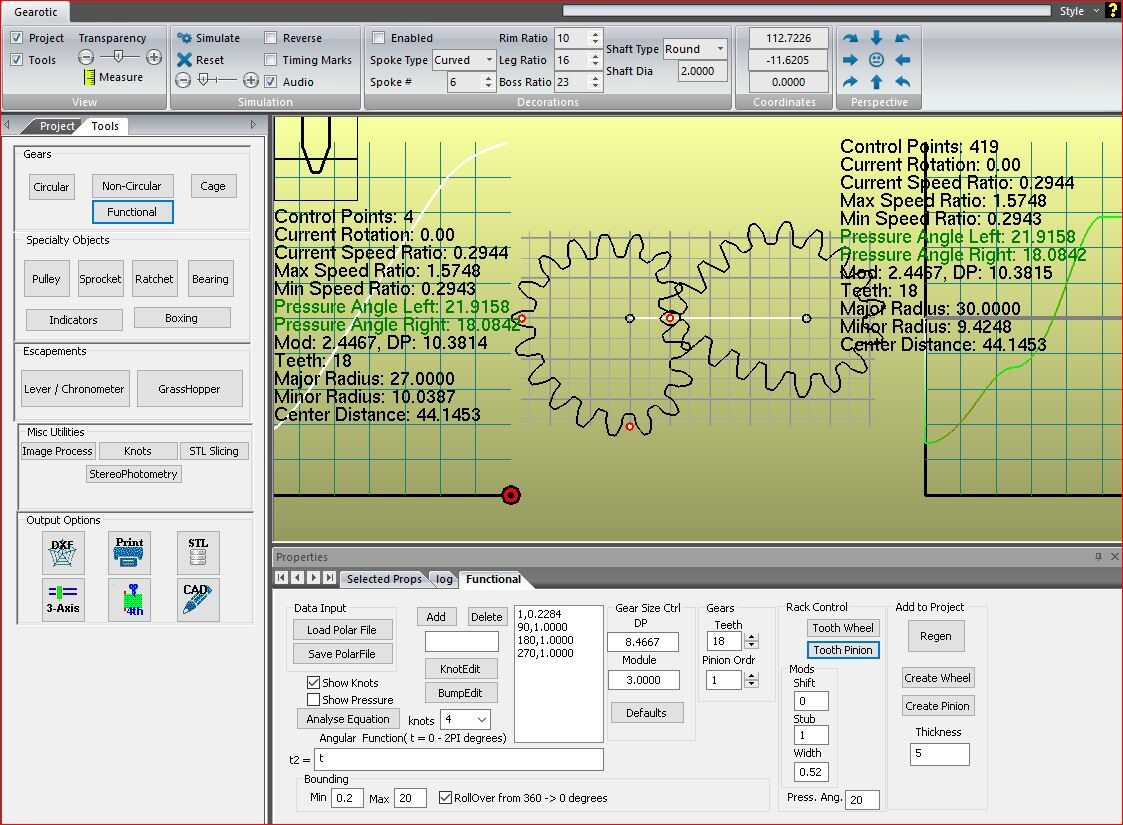Click the perspective left arrow

(902, 60)
